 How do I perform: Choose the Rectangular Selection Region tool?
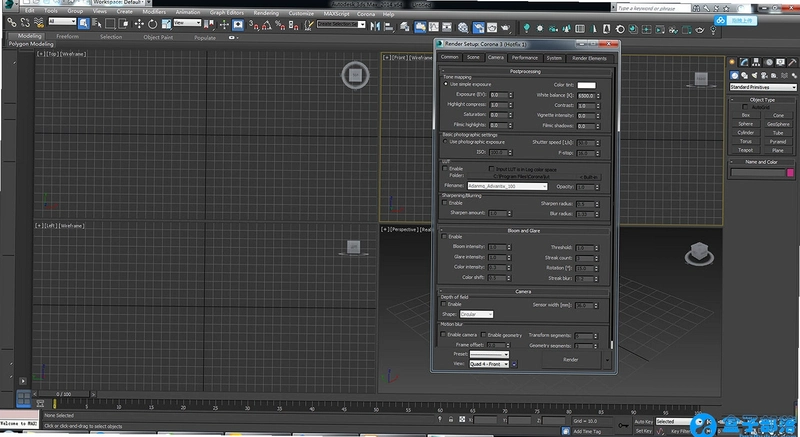[110, 23]
